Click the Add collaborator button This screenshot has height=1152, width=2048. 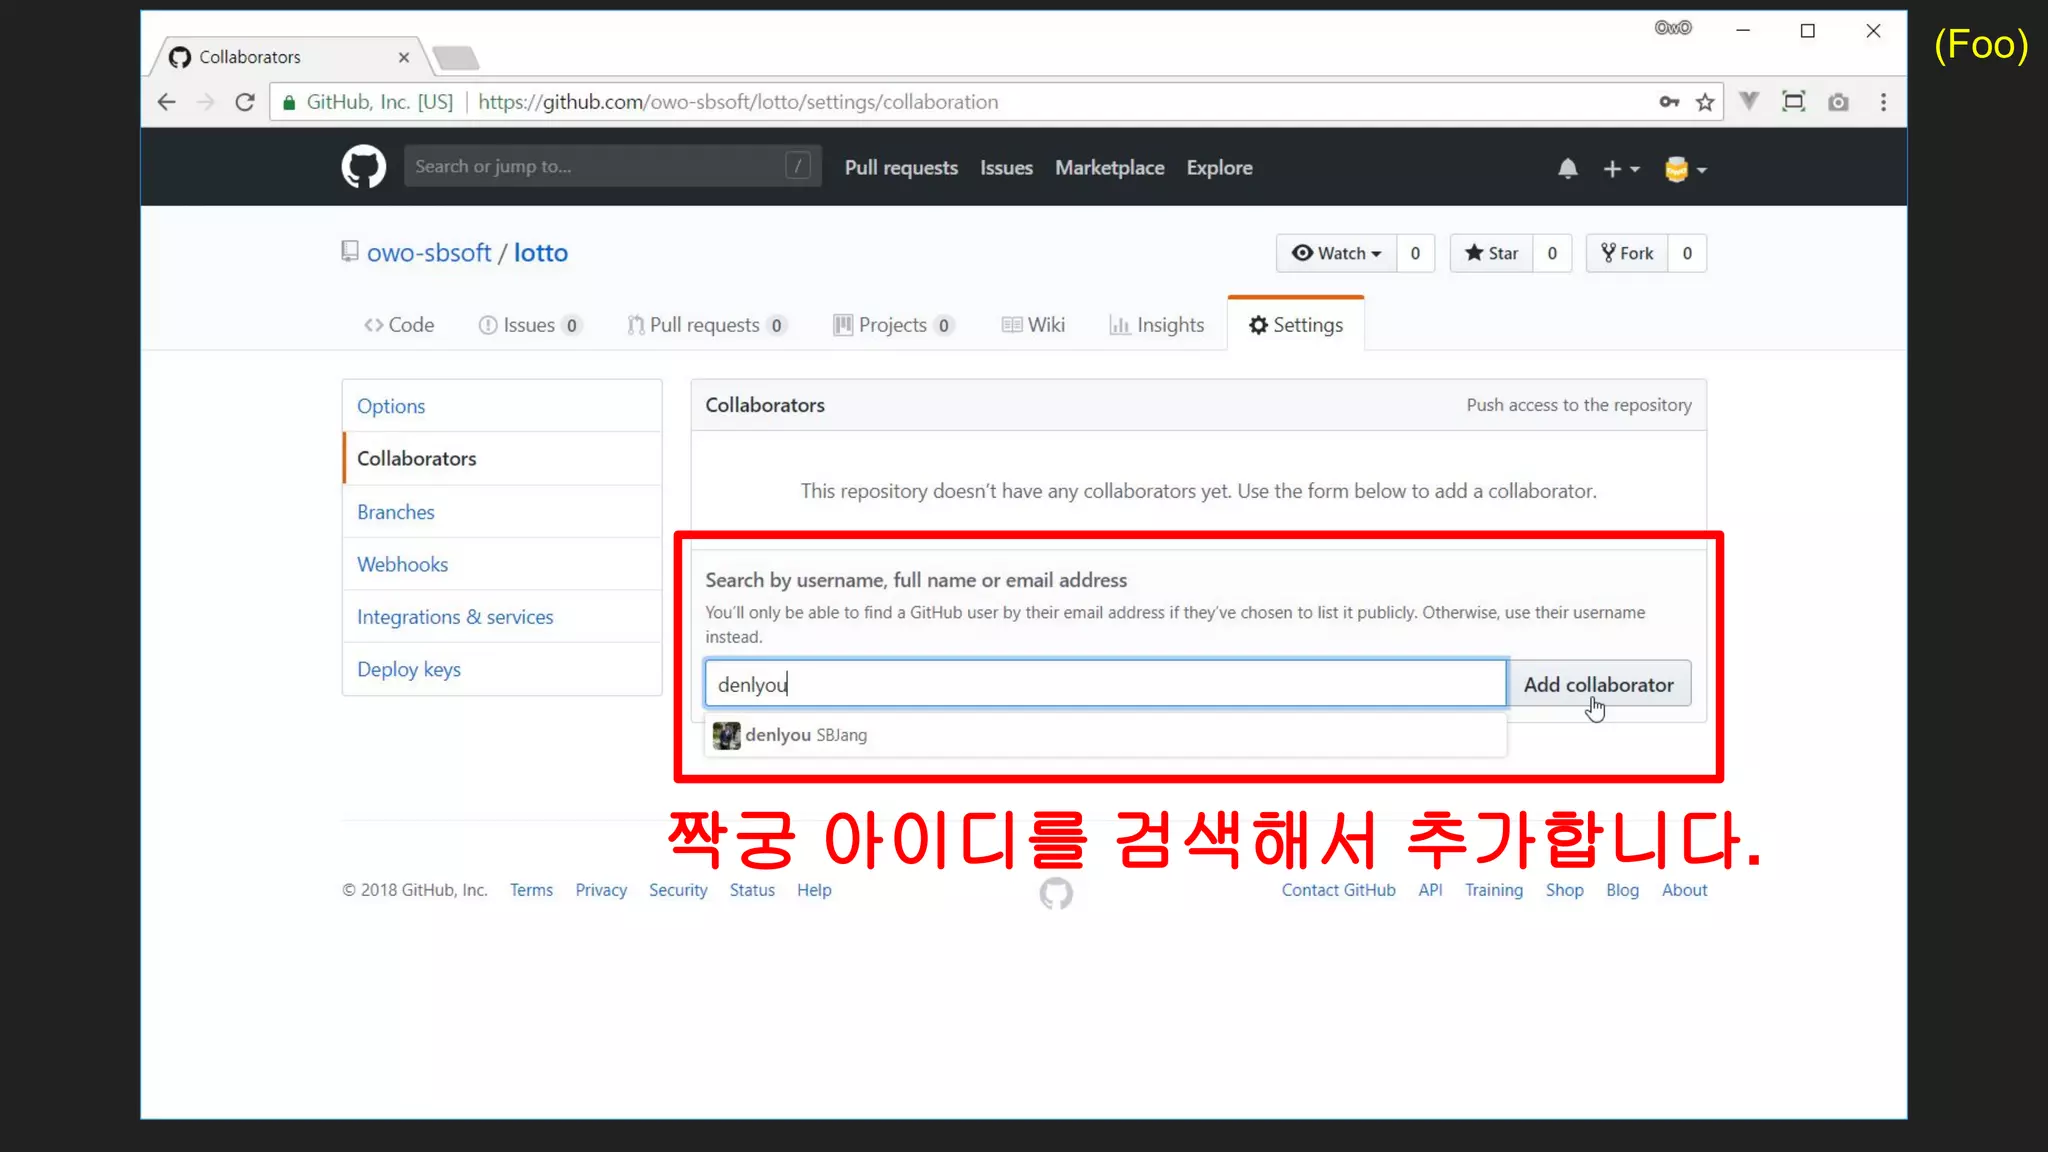[1598, 684]
